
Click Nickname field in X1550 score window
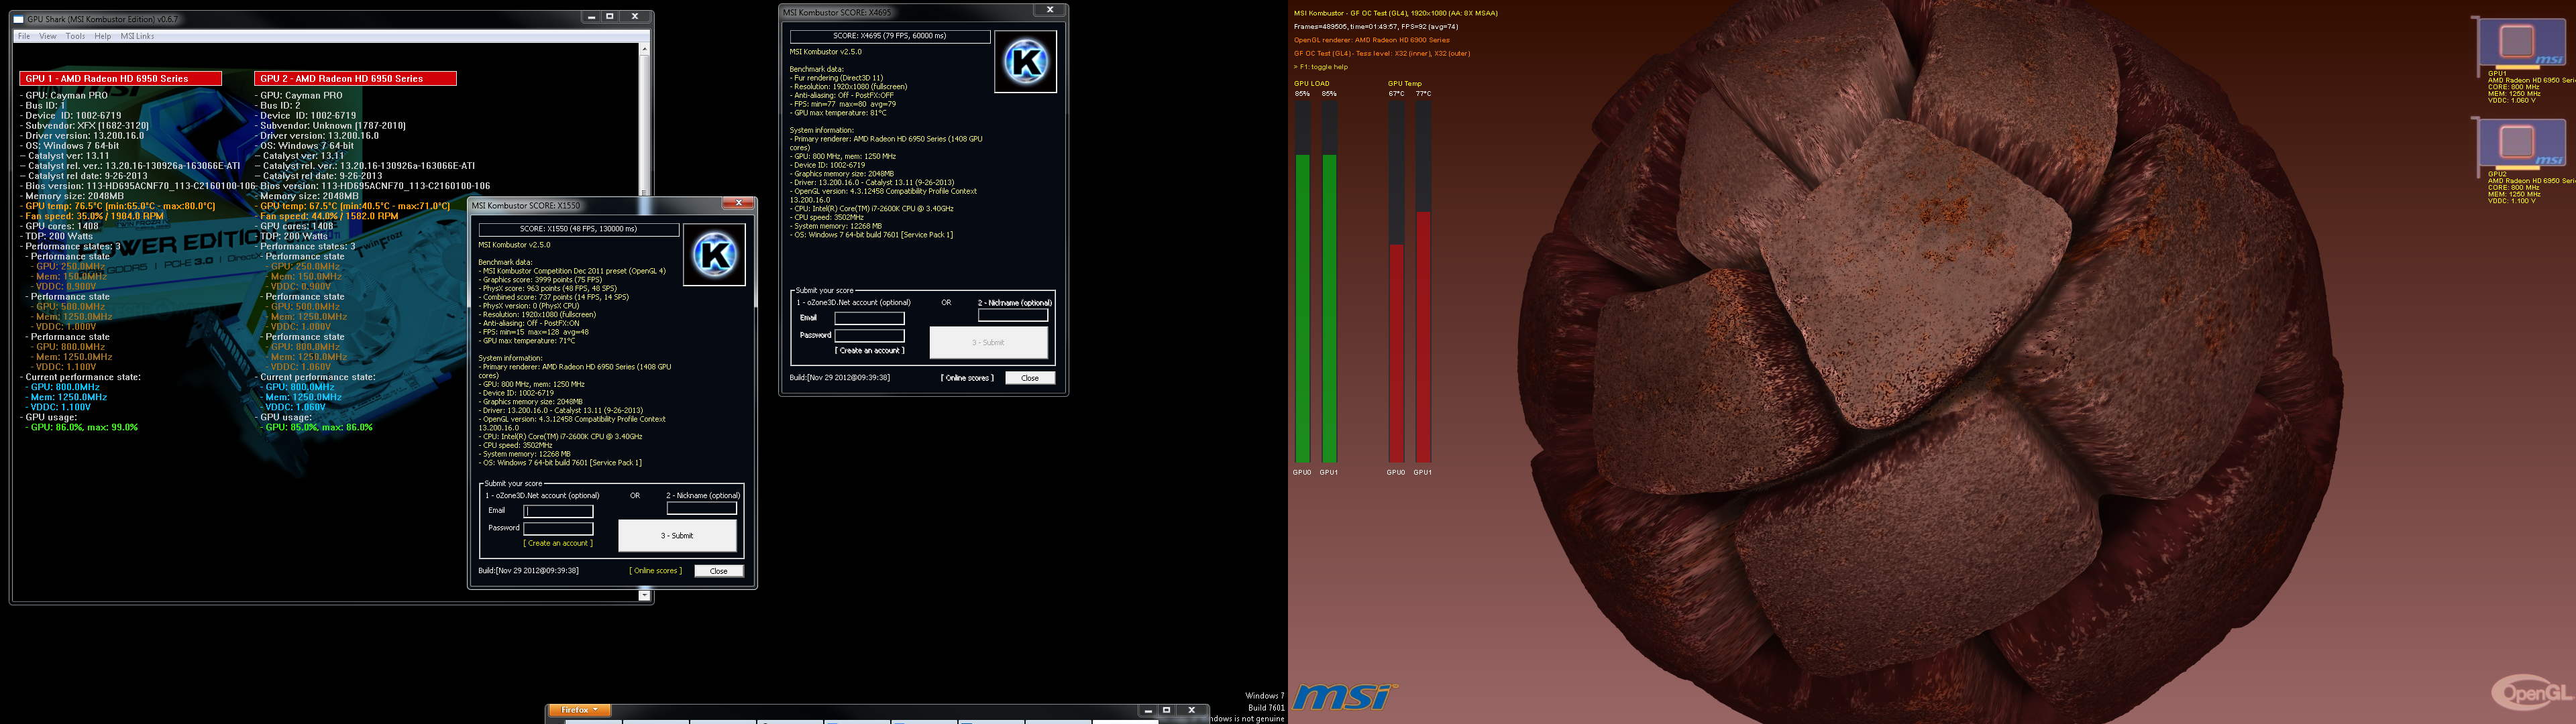[x=702, y=508]
